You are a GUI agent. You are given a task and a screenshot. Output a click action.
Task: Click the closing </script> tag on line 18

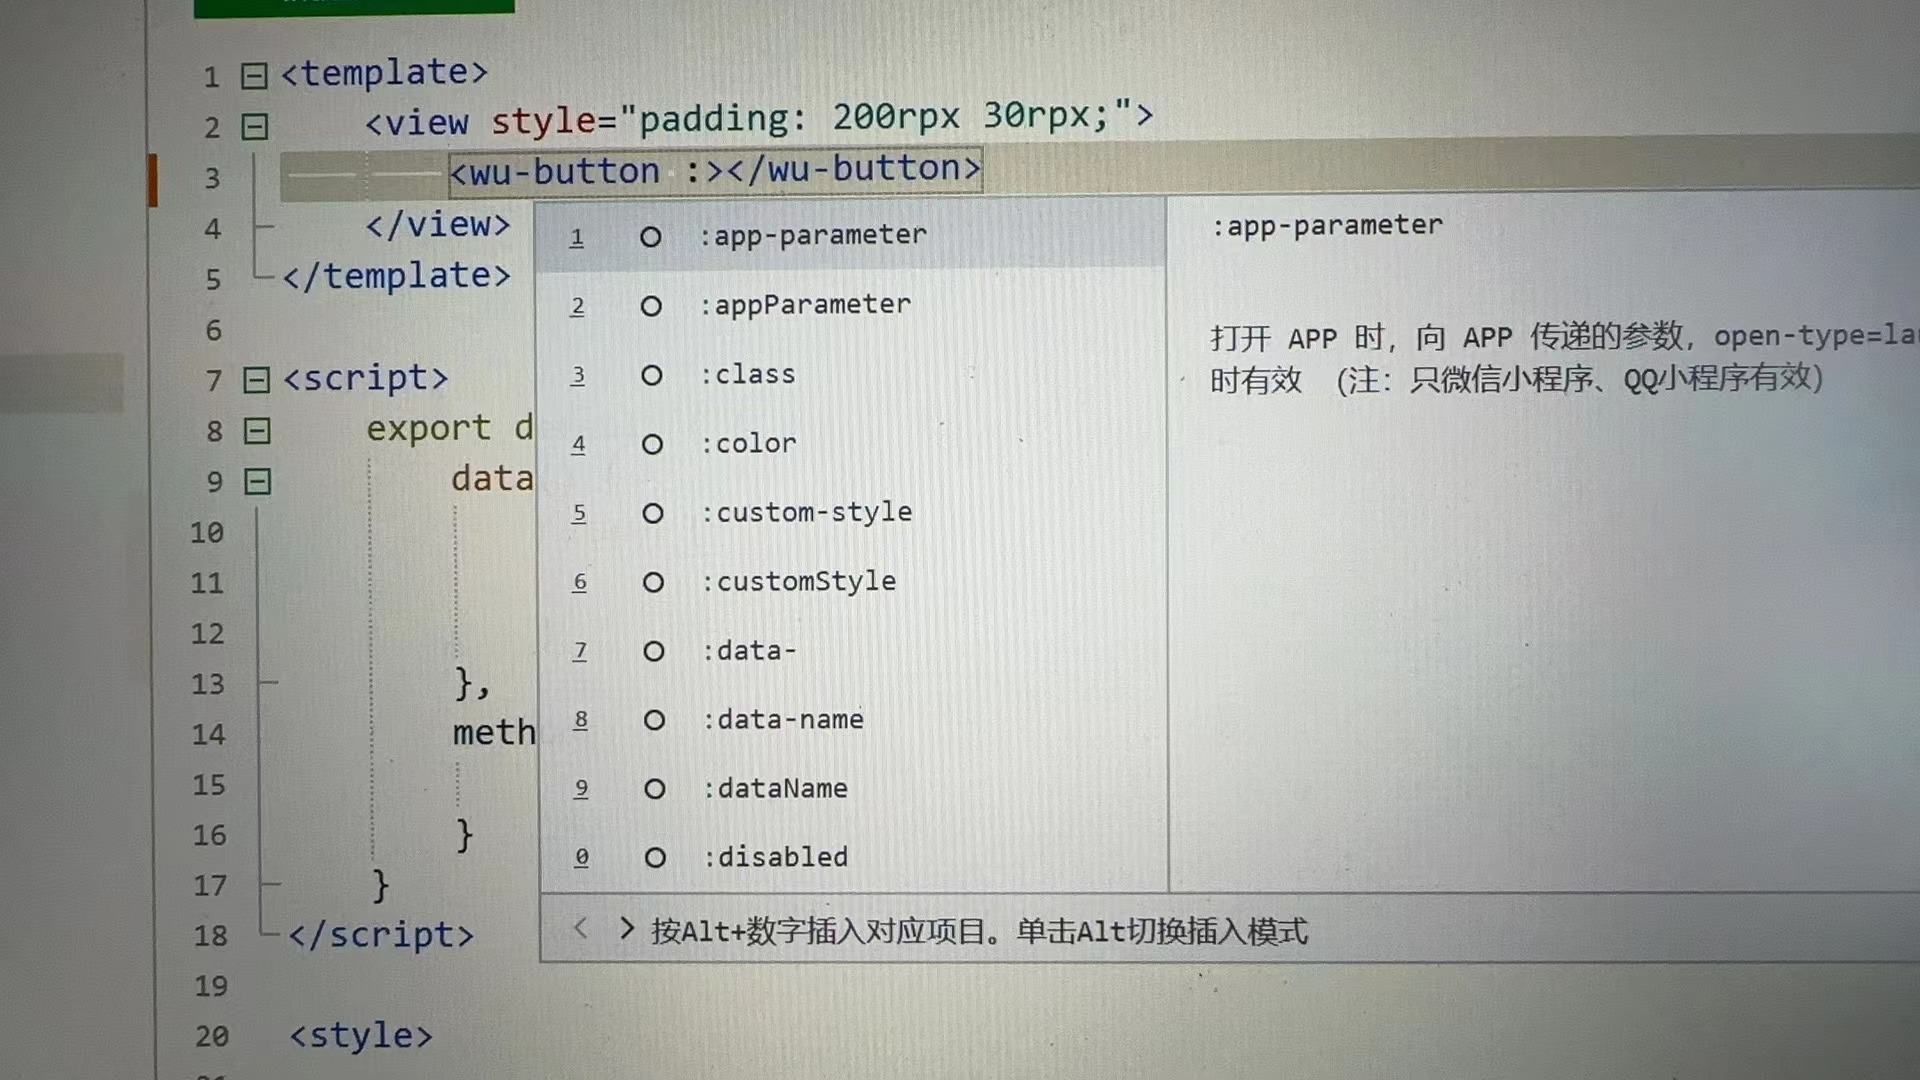(381, 935)
